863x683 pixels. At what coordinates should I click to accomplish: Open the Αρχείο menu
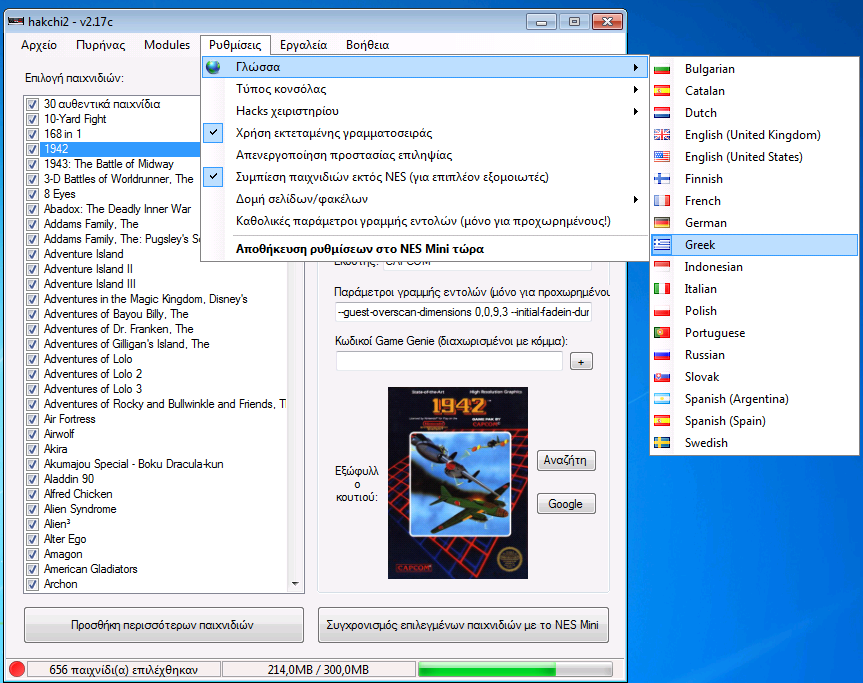click(x=39, y=45)
